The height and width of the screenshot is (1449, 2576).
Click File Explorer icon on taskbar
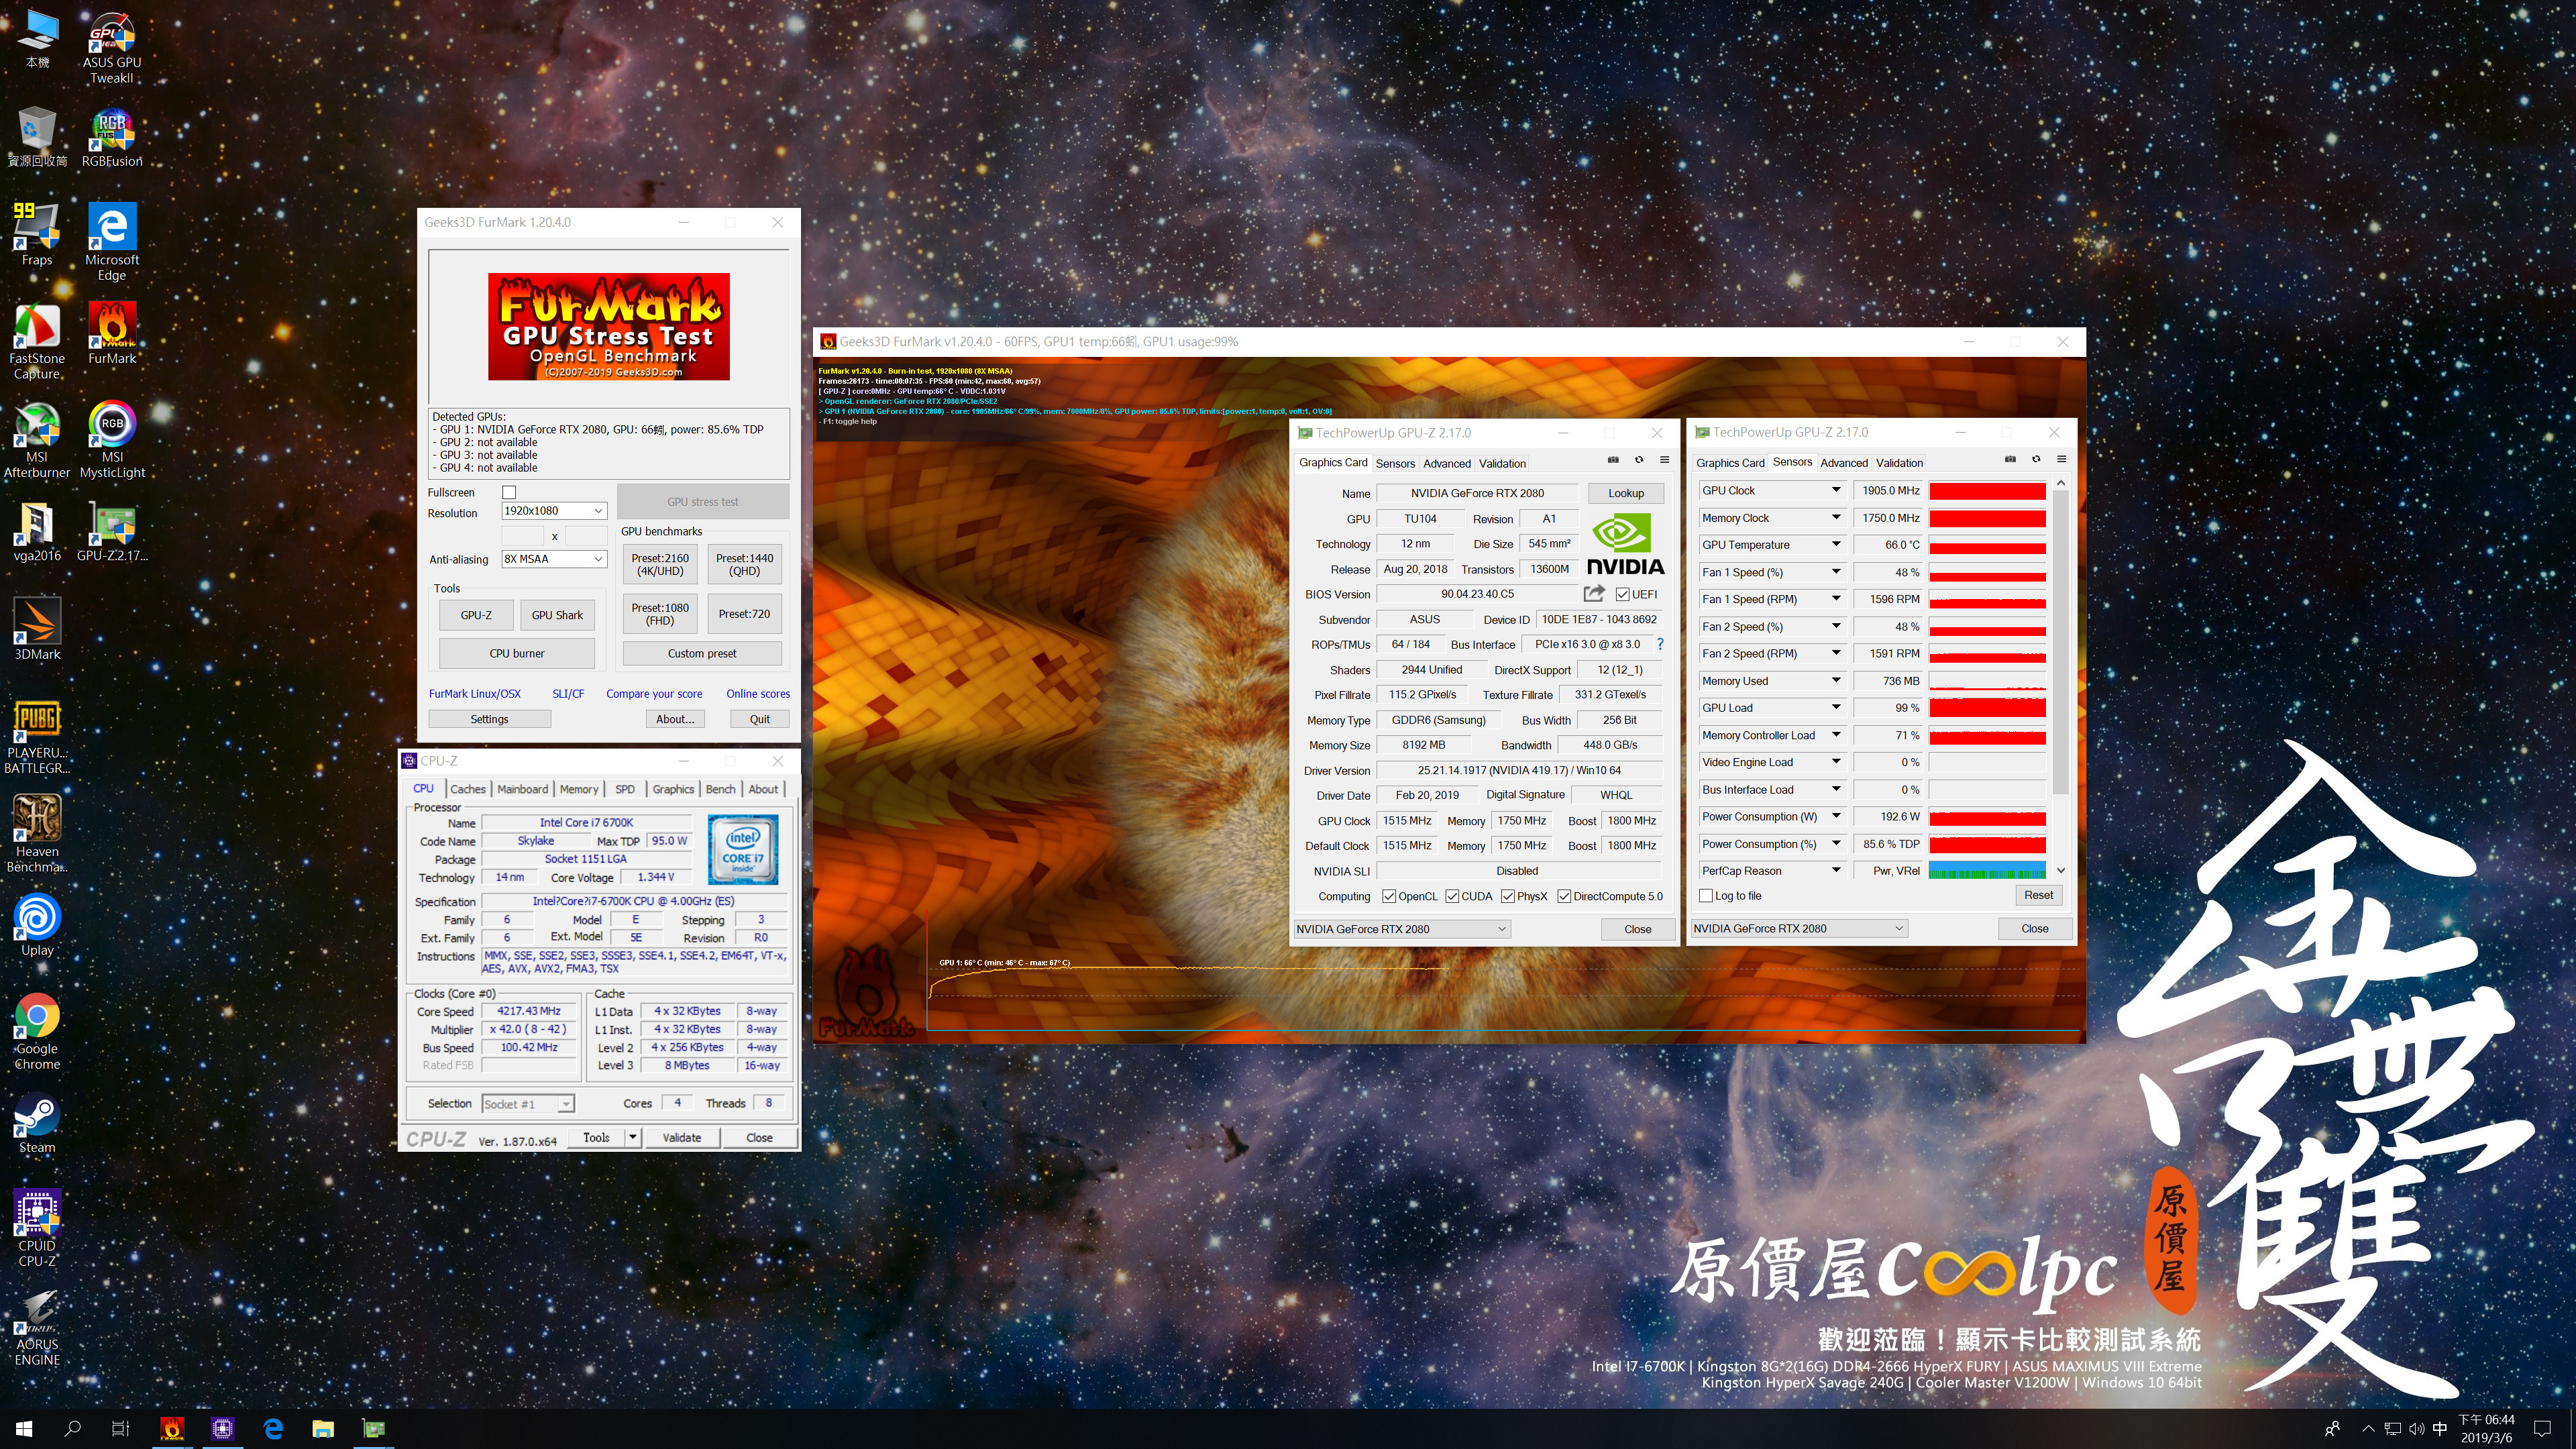(x=322, y=1429)
